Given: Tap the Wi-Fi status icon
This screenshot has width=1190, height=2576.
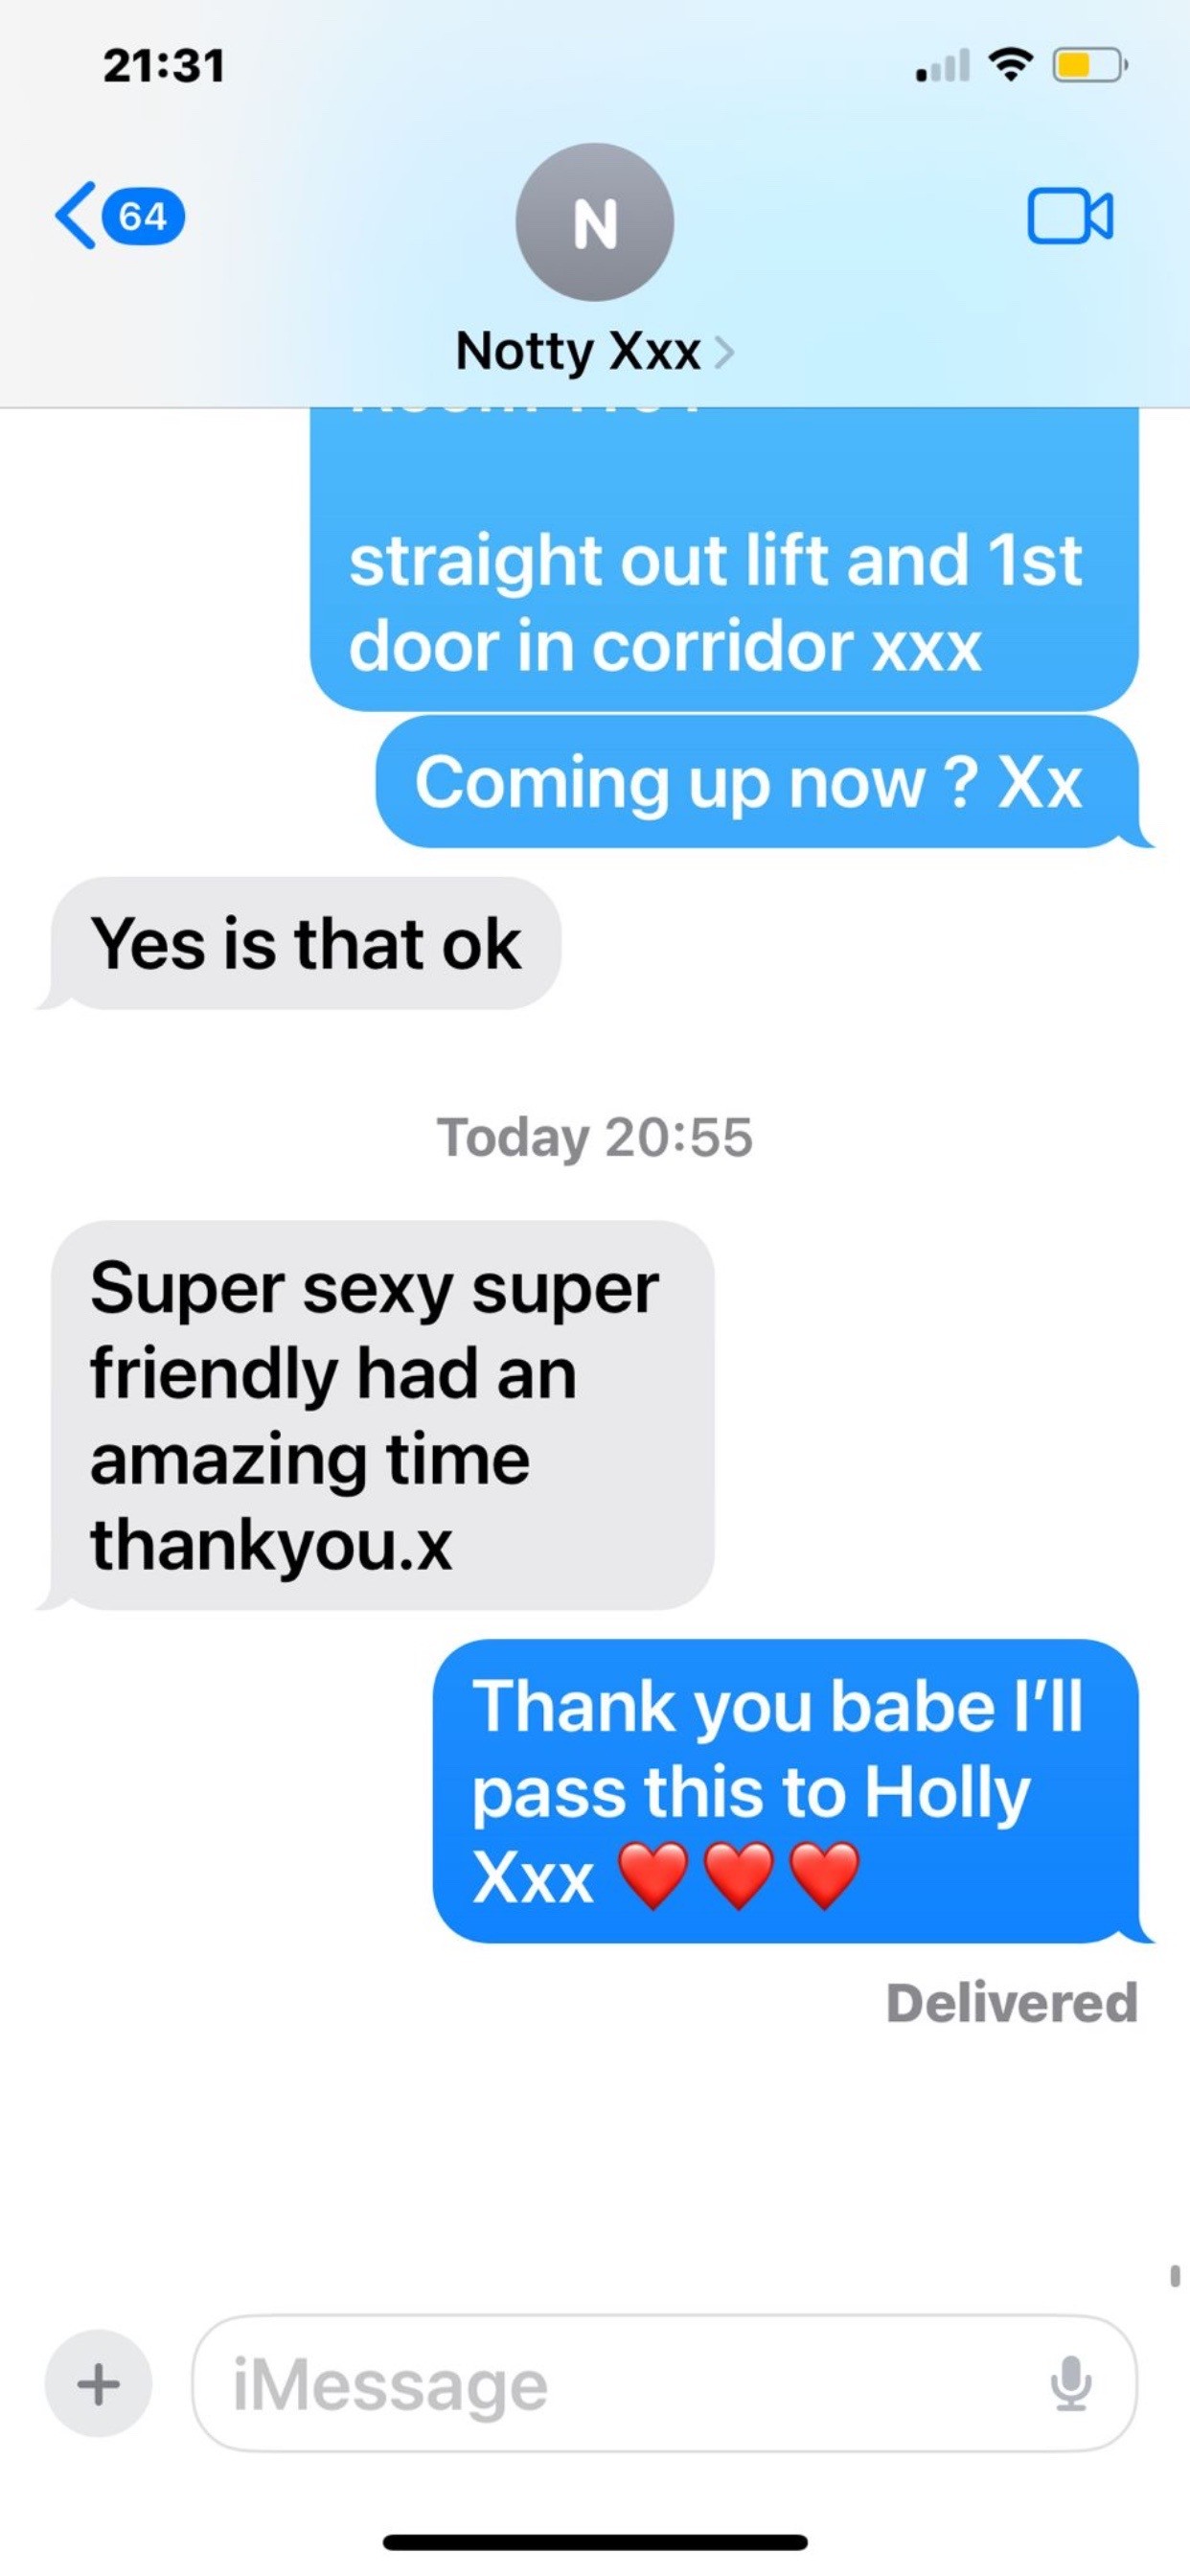Looking at the screenshot, I should point(1010,65).
